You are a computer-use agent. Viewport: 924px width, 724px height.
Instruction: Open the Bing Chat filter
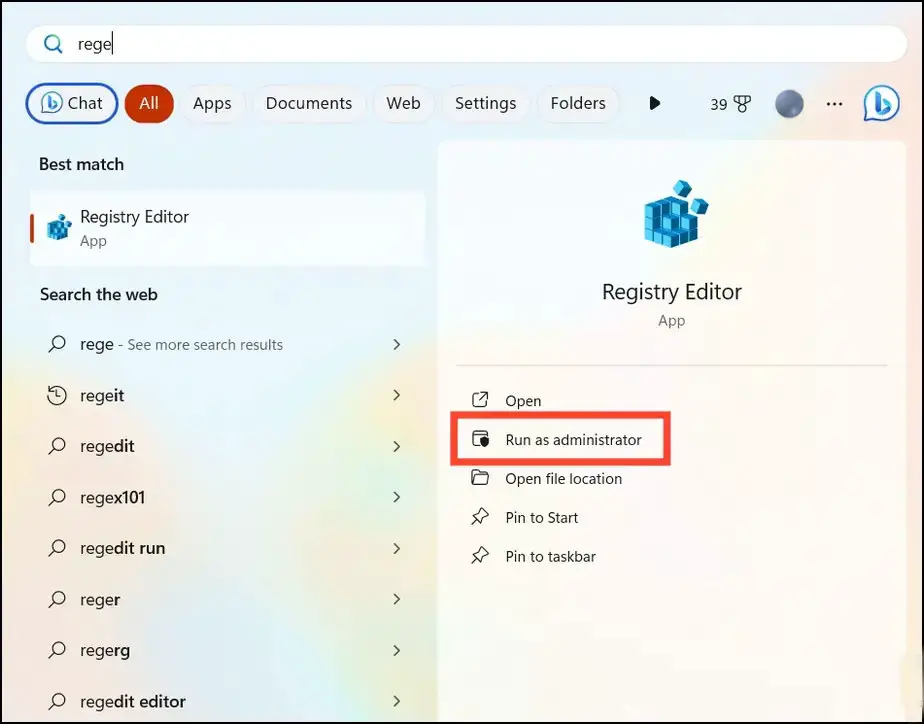[72, 104]
